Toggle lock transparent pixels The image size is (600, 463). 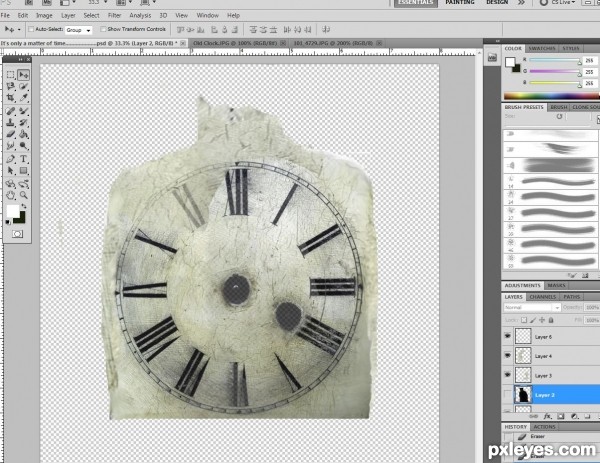(x=524, y=320)
